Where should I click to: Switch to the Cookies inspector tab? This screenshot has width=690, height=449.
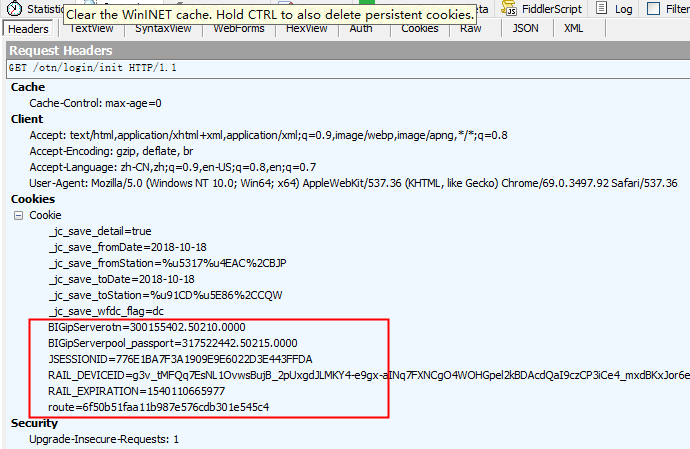coord(419,29)
